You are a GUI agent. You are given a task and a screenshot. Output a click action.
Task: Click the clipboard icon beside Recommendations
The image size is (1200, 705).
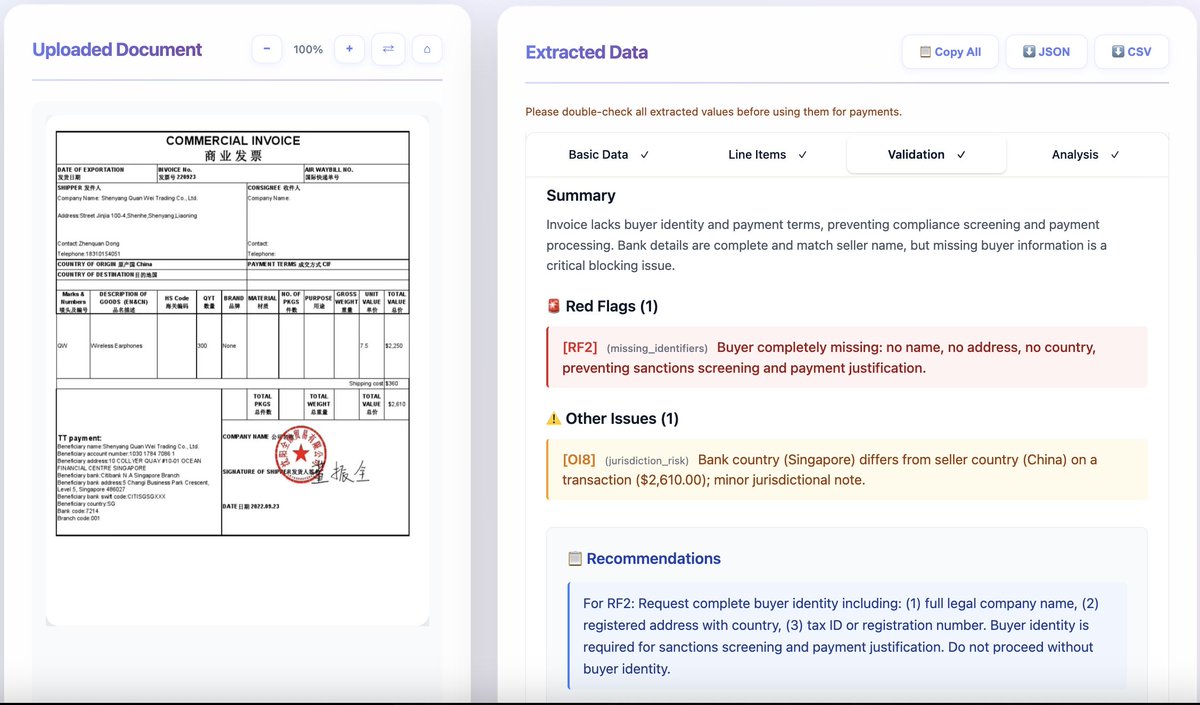[x=575, y=559]
